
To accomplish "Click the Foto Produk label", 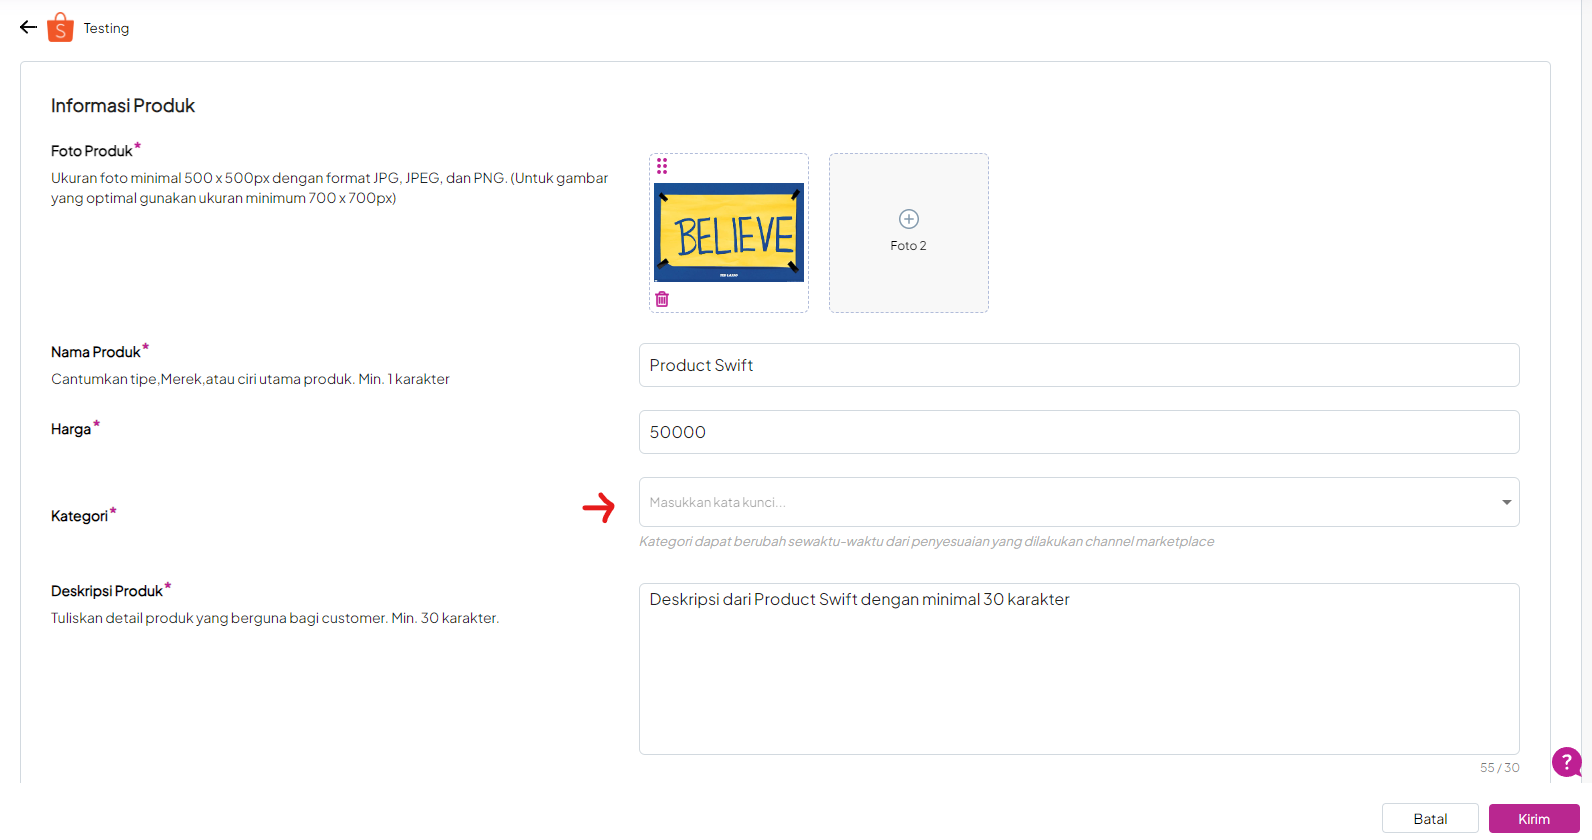I will click(92, 151).
